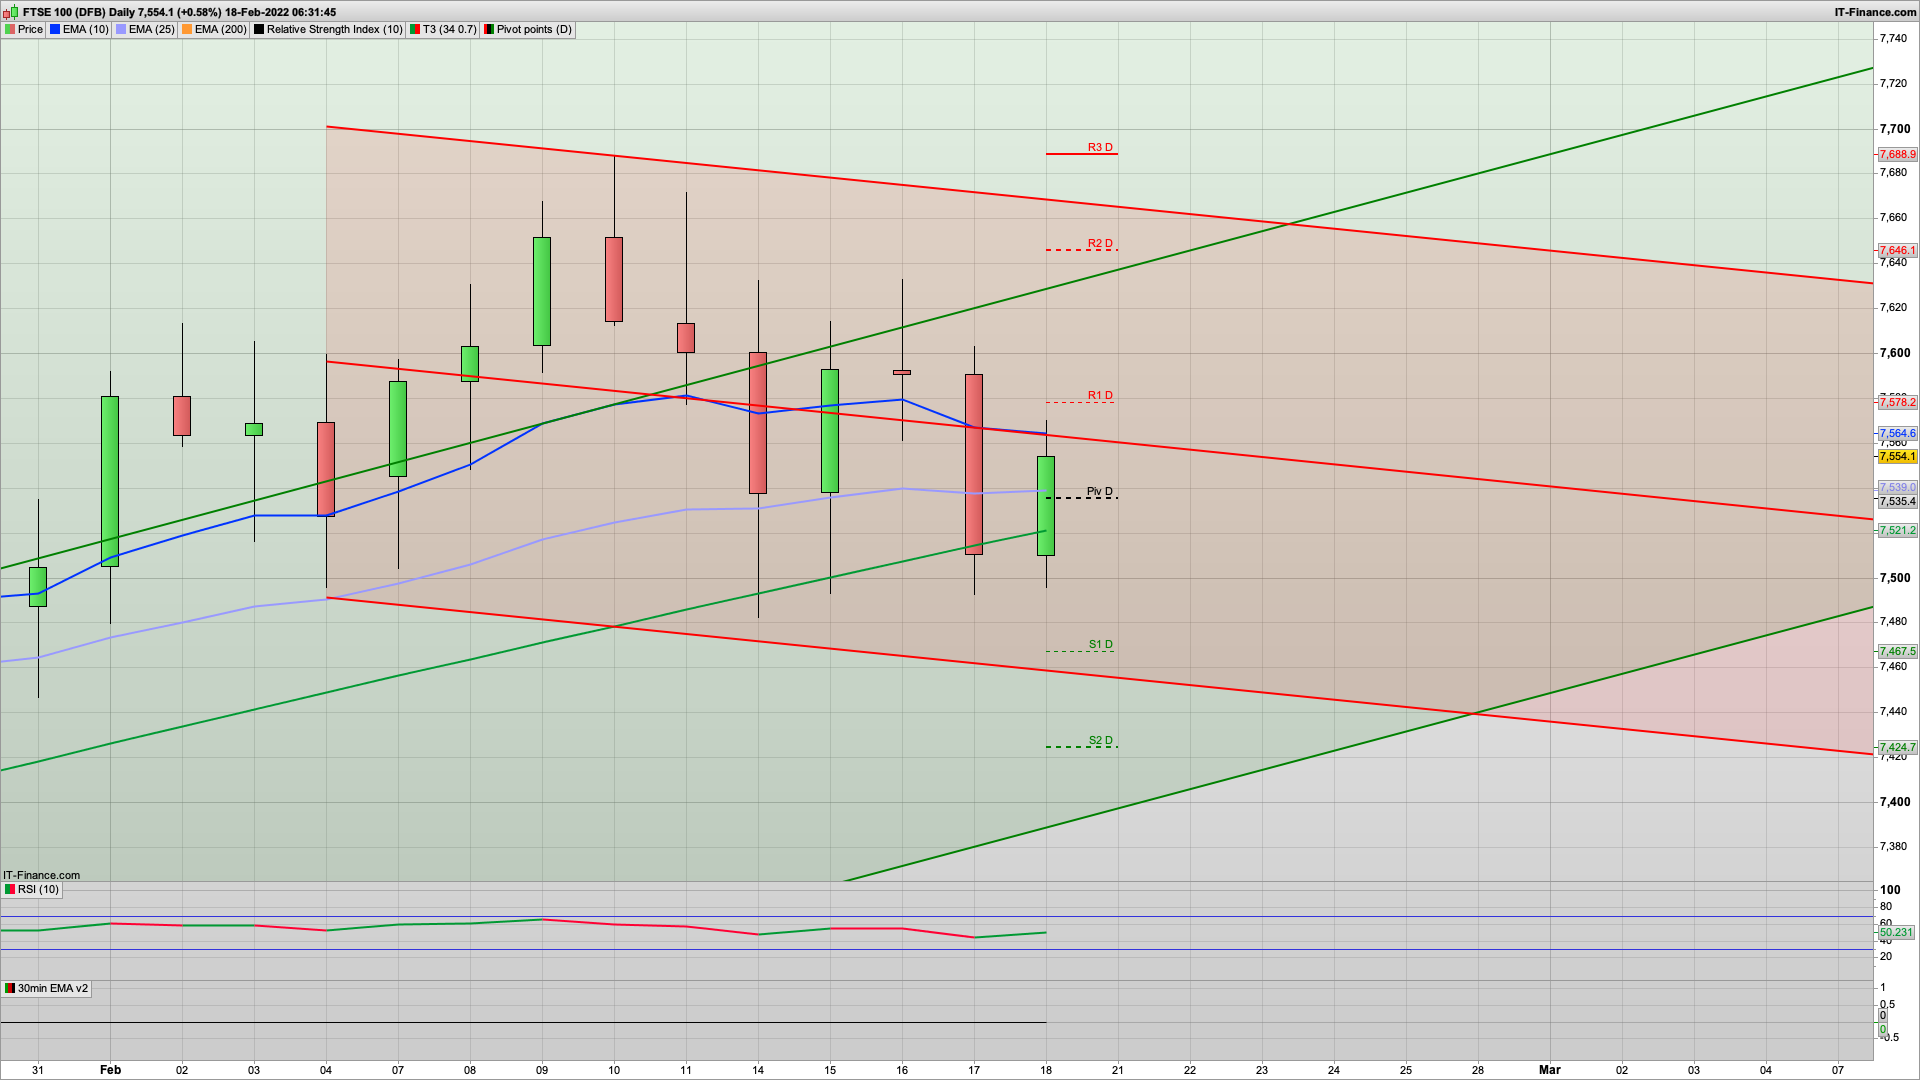Click the IT-Finance.com link at top right
This screenshot has width=1920, height=1080.
click(x=1875, y=12)
